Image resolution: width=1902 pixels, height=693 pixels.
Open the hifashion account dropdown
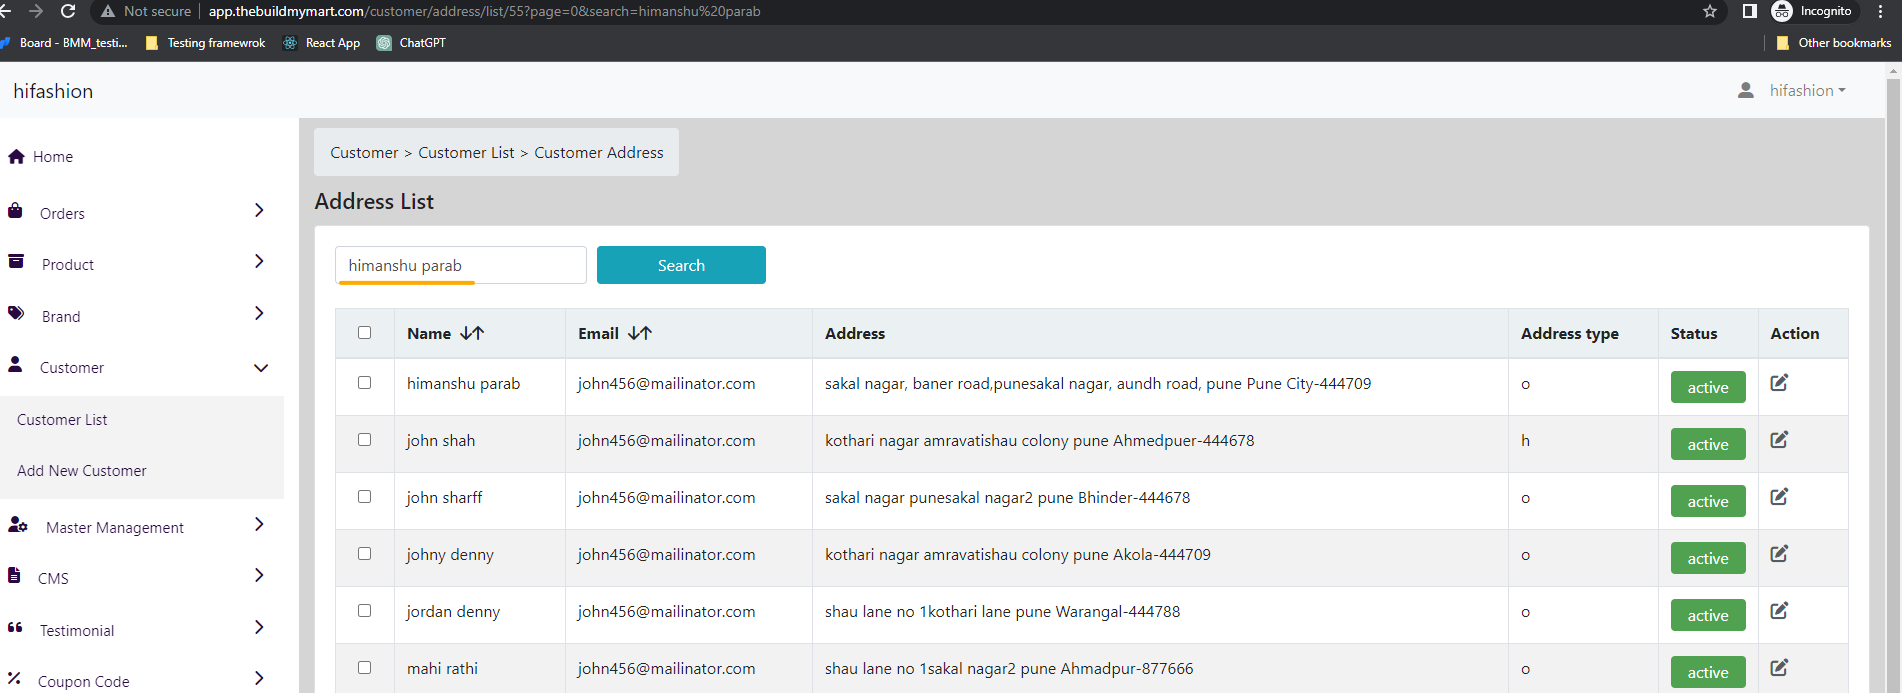tap(1807, 90)
